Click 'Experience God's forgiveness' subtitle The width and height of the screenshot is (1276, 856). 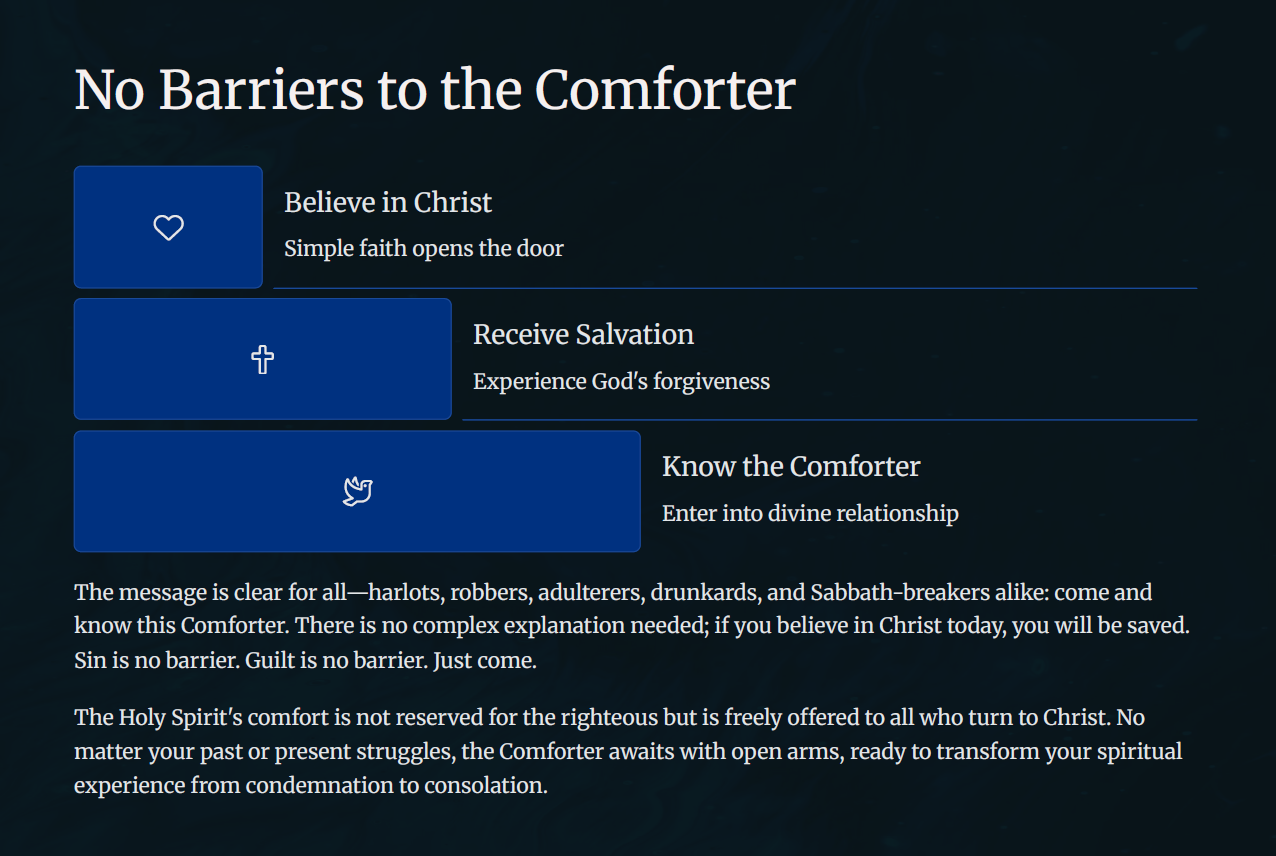(621, 381)
